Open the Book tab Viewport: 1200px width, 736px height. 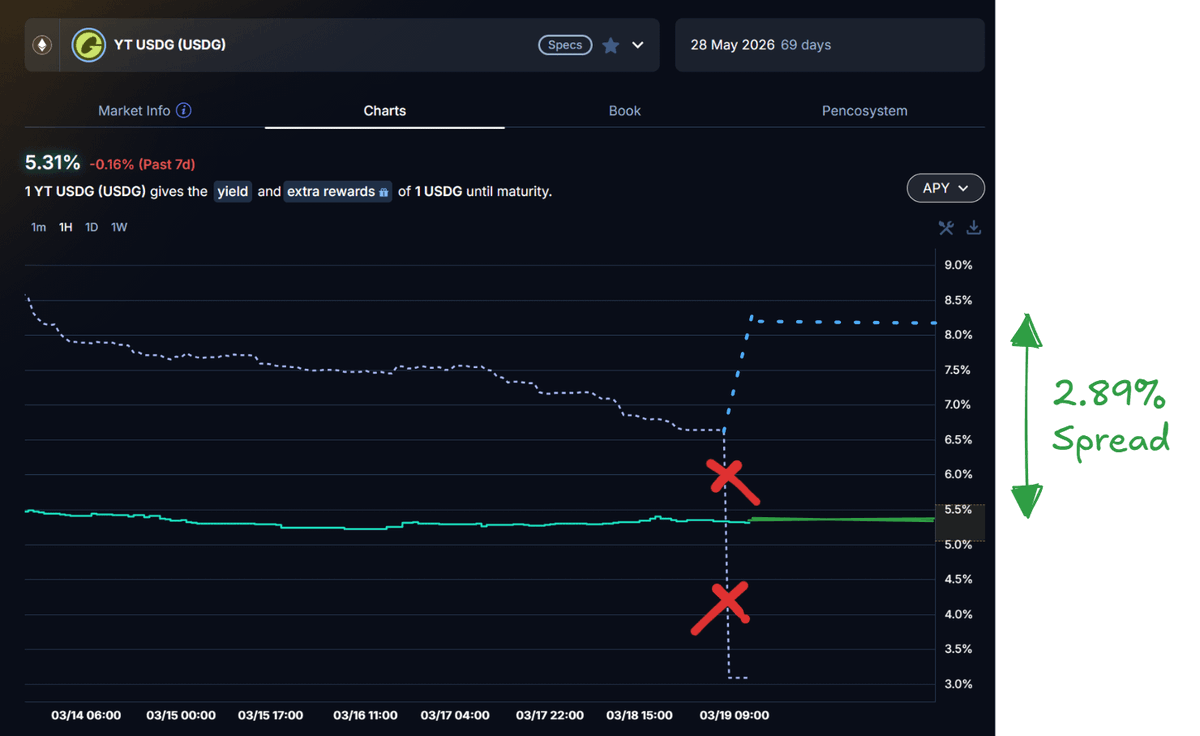click(625, 111)
